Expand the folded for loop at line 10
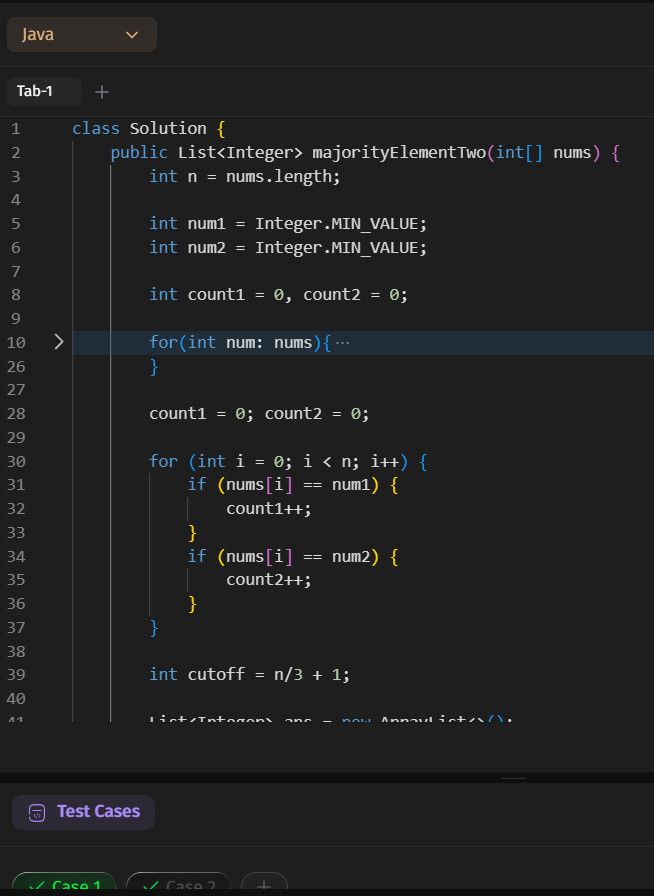Screen dimensions: 654x896 pyautogui.click(x=58, y=342)
